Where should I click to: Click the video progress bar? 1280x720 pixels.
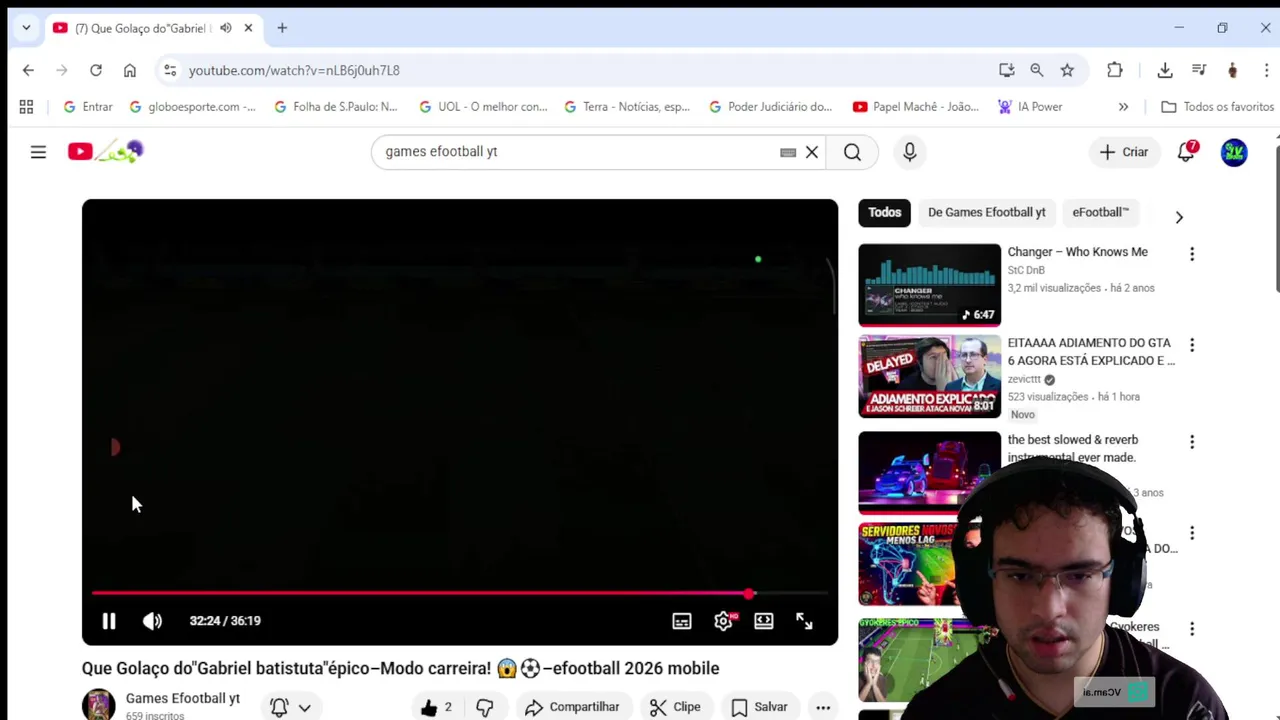[460, 593]
